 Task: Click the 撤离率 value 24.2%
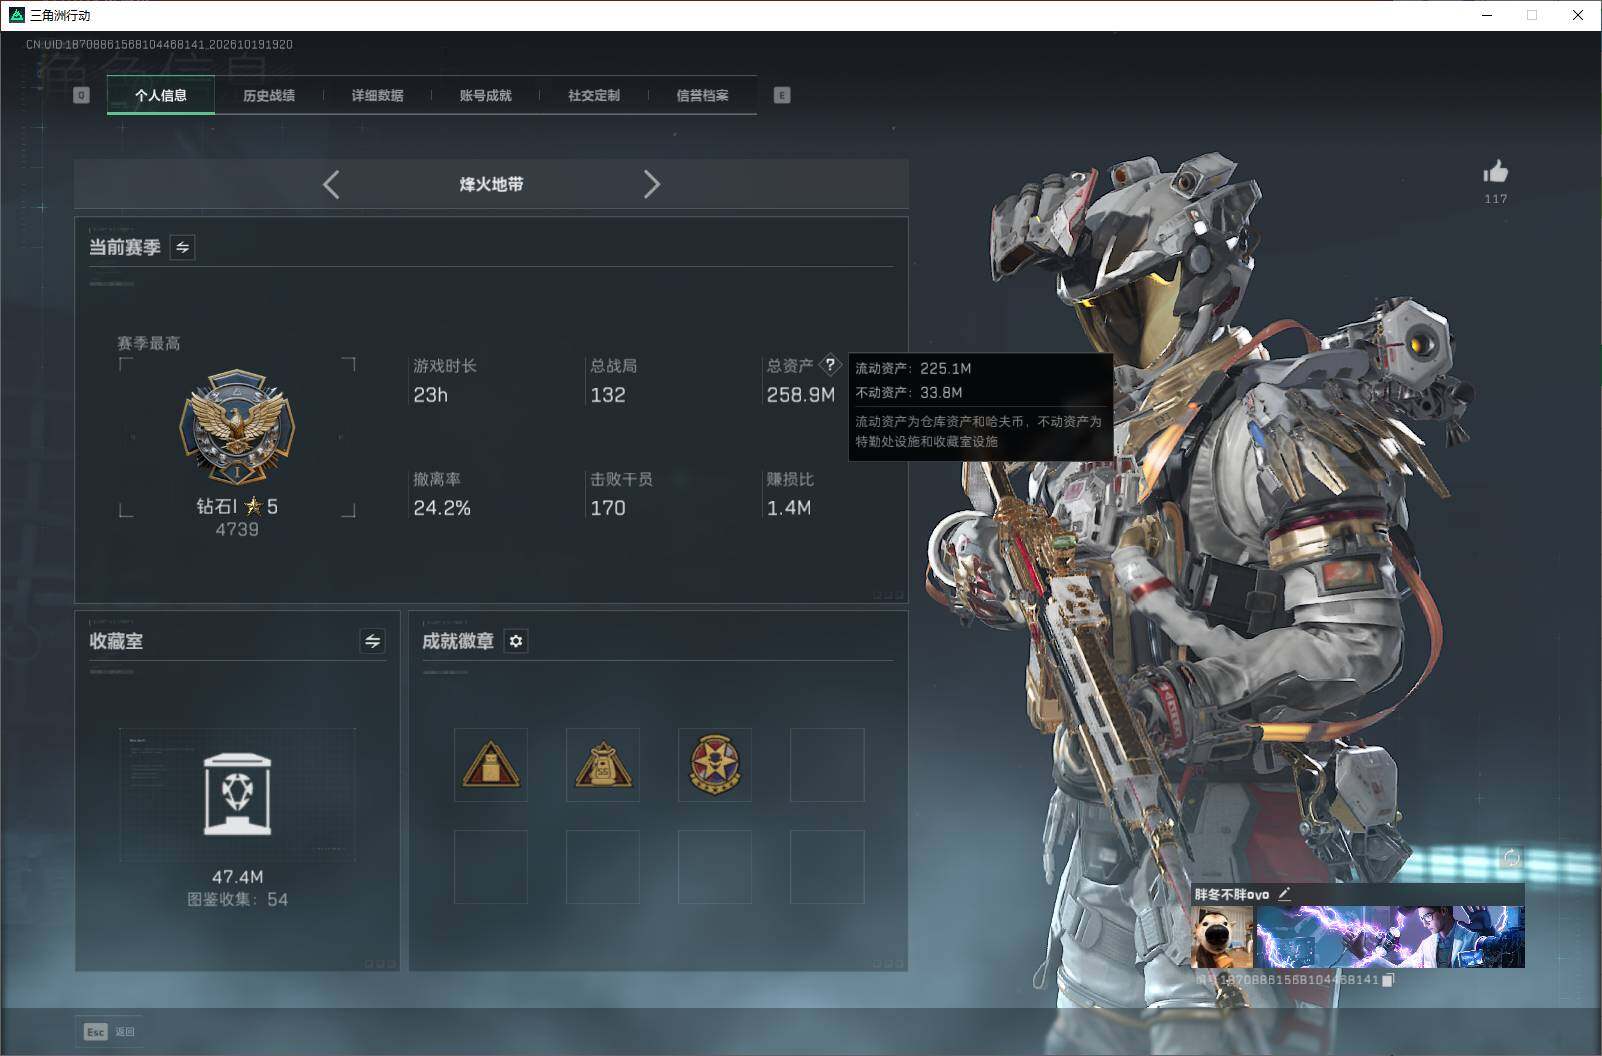pos(442,508)
